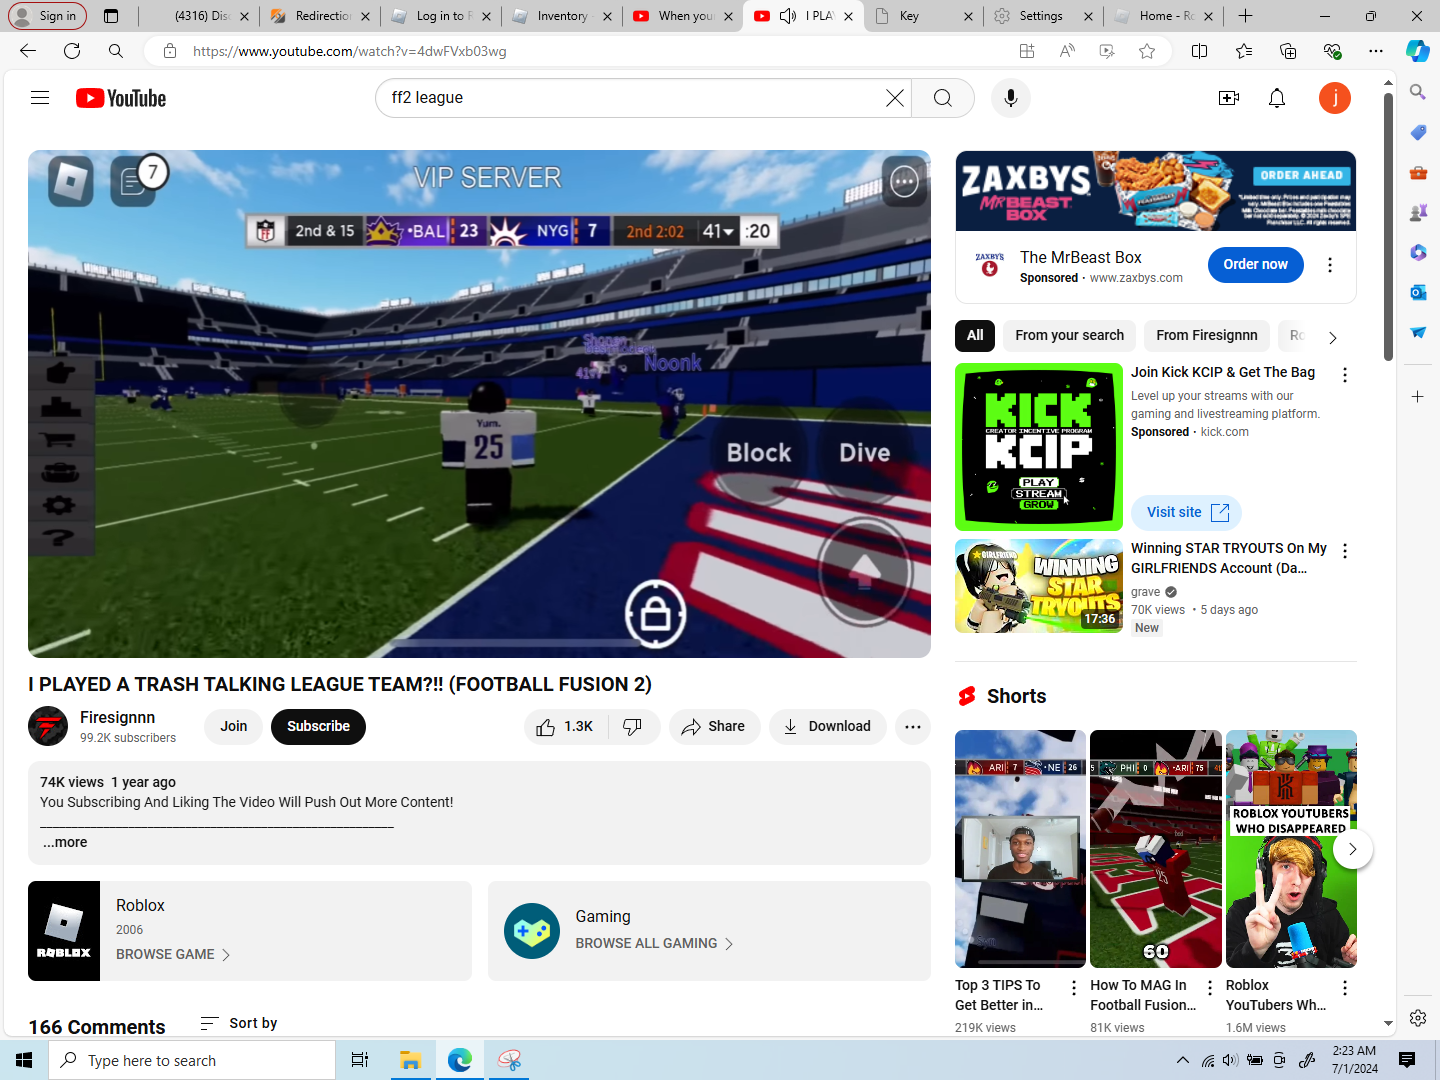This screenshot has width=1440, height=1080.
Task: Open File Explorer from taskbar
Action: tap(410, 1060)
